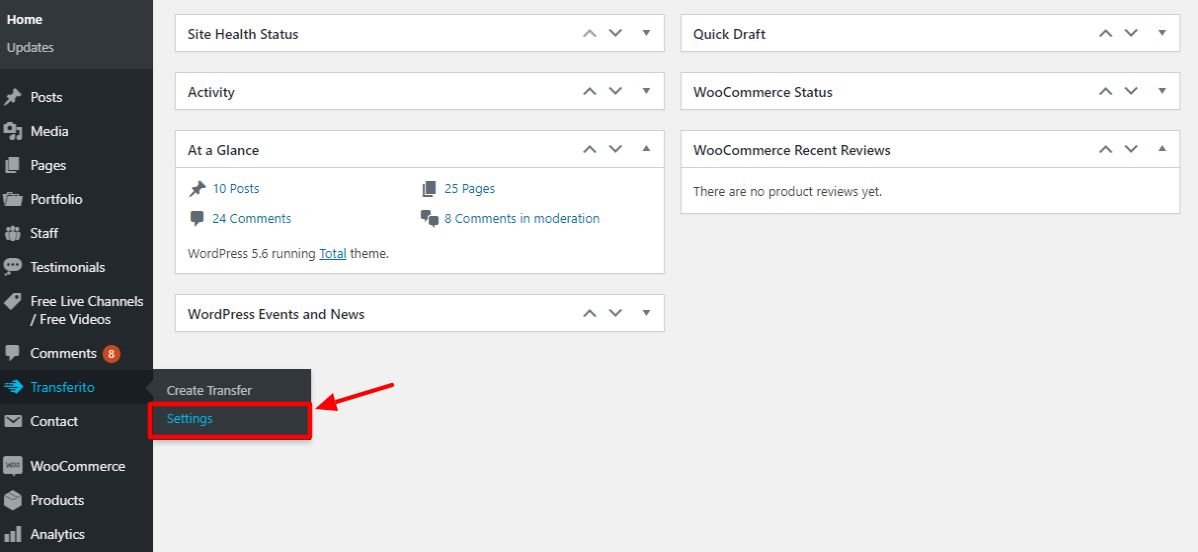Click the Testimonials speech bubble icon
Image resolution: width=1198 pixels, height=552 pixels.
point(12,268)
